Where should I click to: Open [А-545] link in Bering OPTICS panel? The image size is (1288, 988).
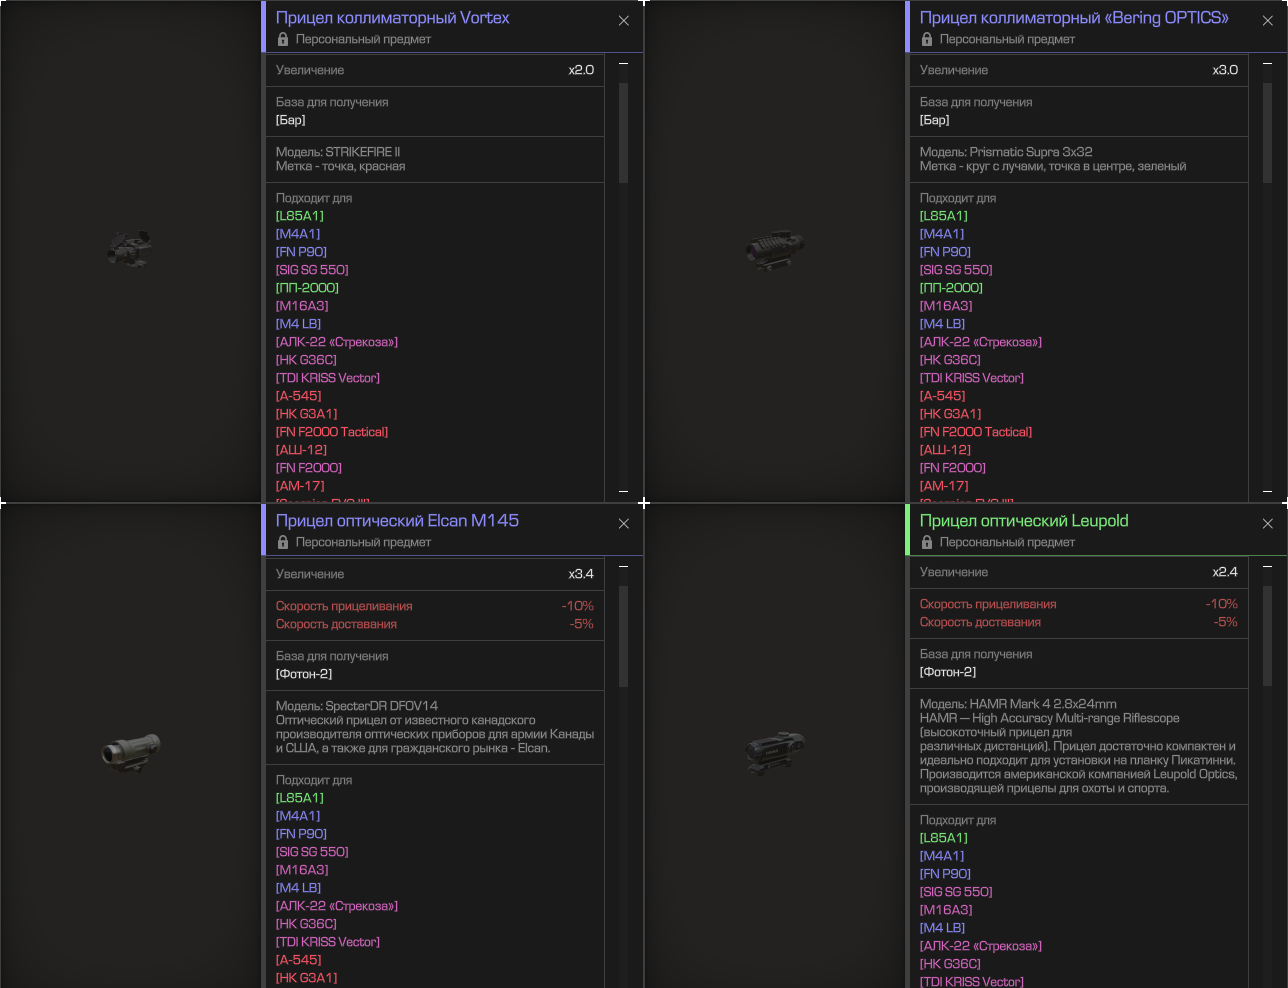tap(943, 396)
